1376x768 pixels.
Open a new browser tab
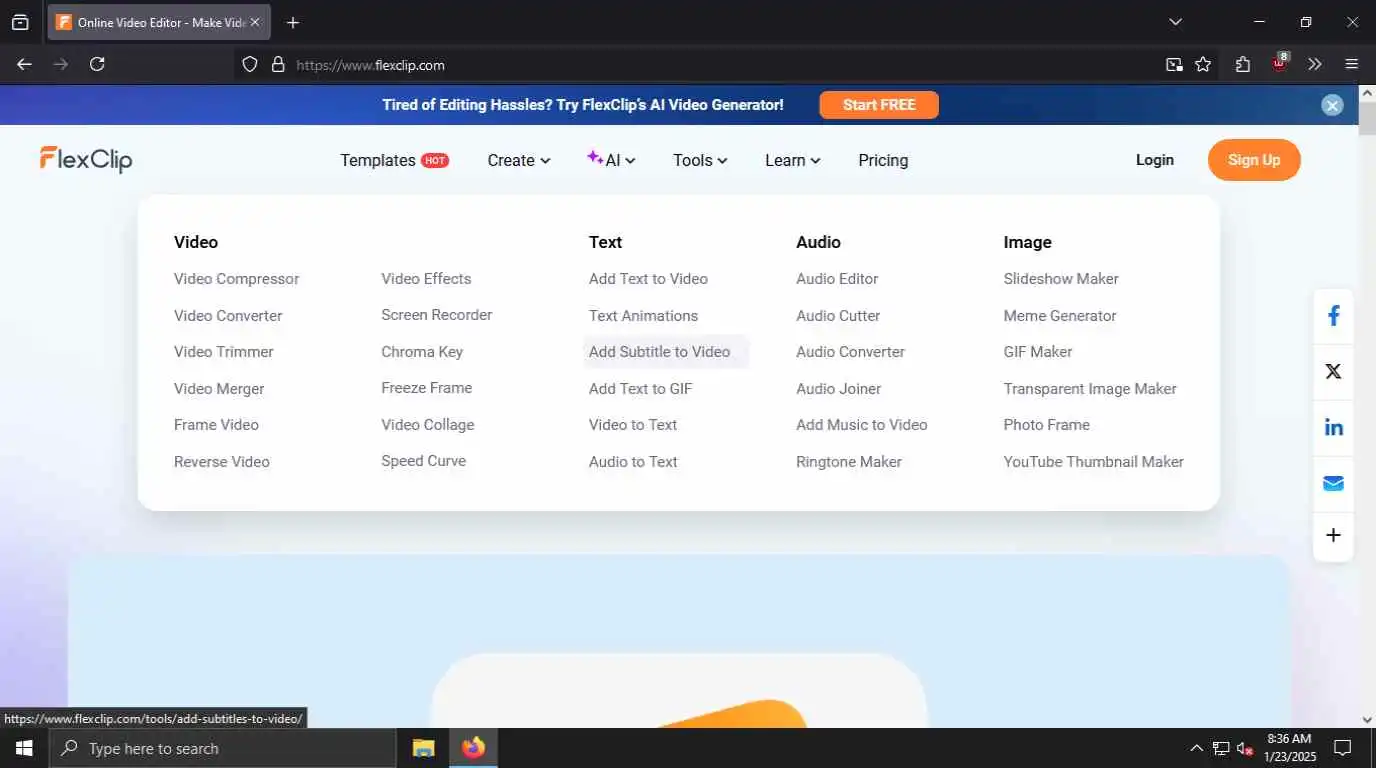point(293,22)
